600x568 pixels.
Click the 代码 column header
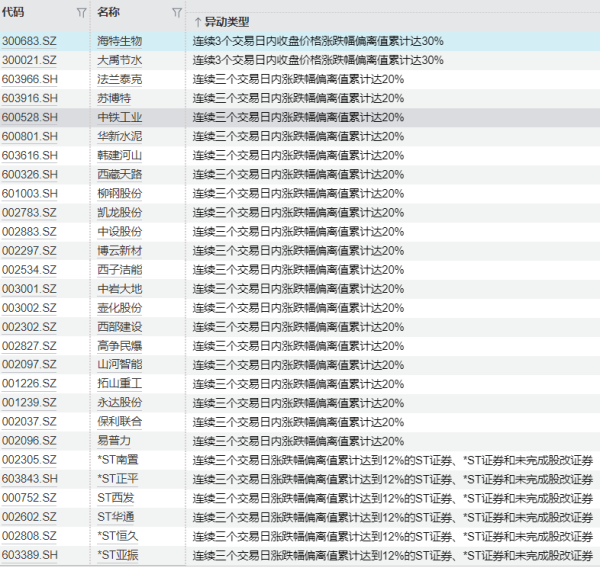click(14, 12)
